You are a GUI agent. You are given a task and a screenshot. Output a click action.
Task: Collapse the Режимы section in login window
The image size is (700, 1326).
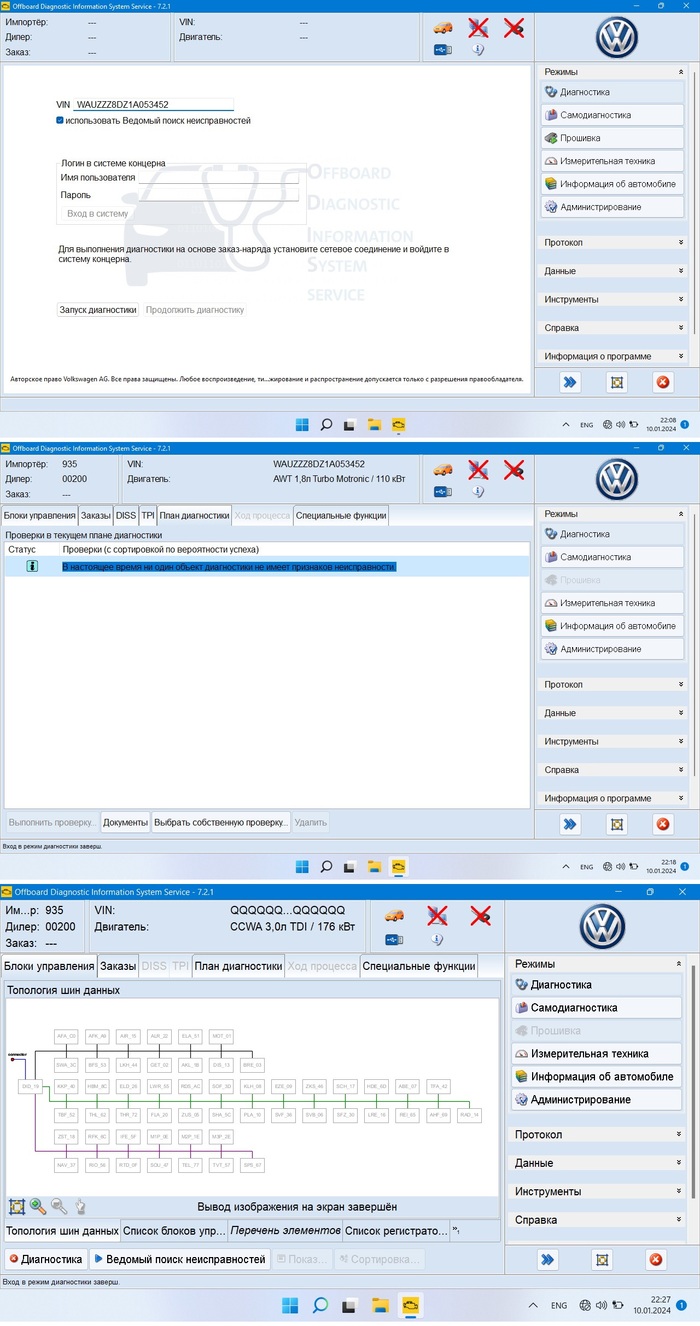681,72
